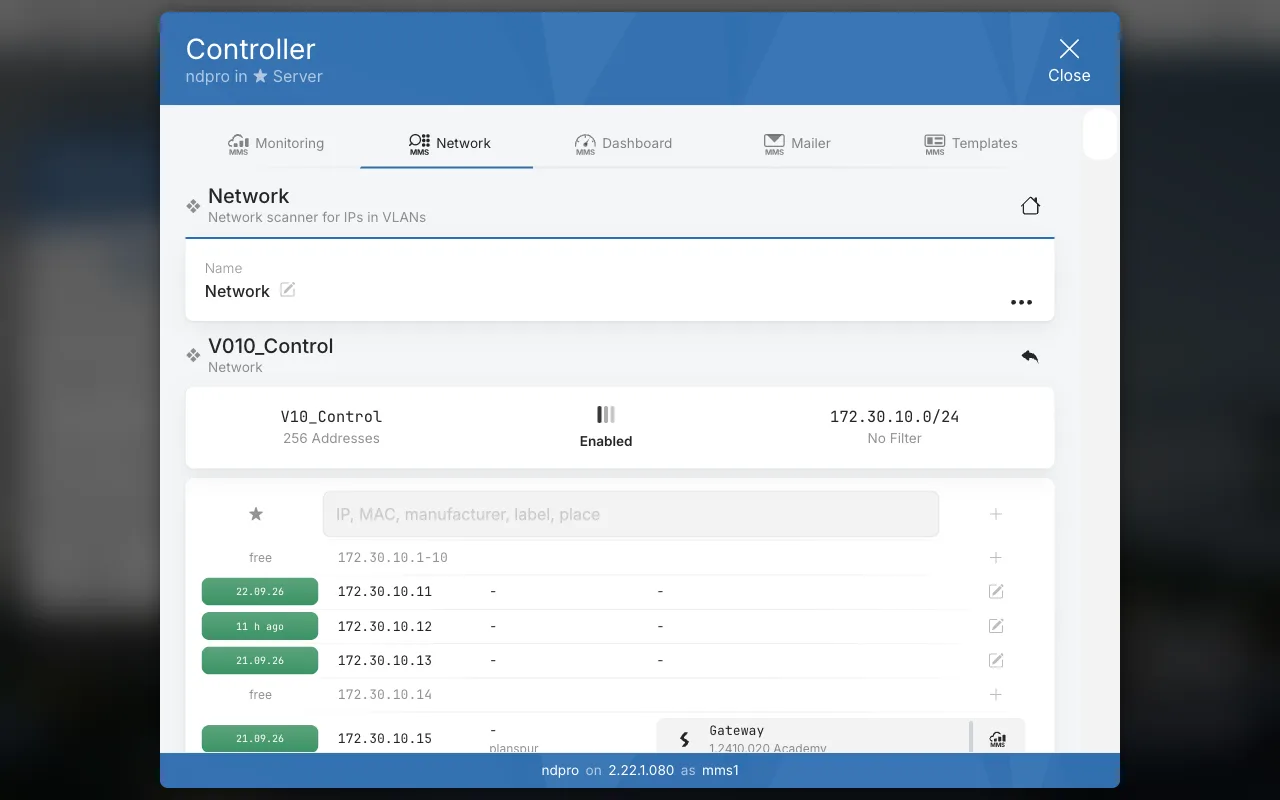
Task: Click the version 2.22.1.080 in footer
Action: tap(641, 770)
